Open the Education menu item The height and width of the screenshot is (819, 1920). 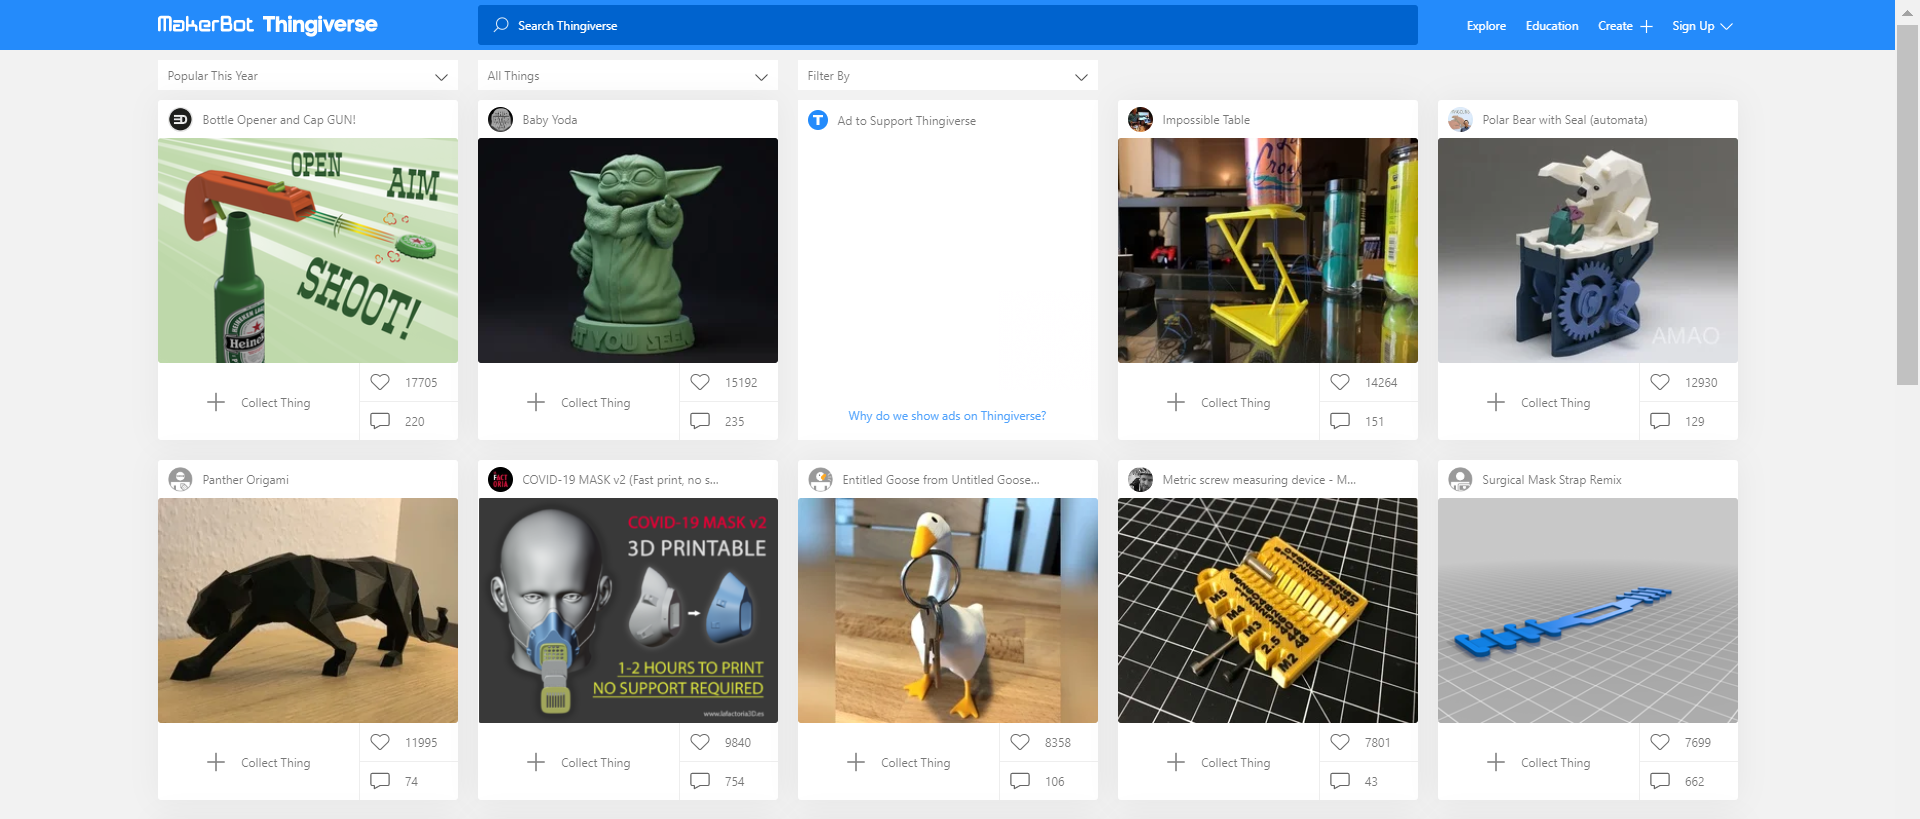1552,26
